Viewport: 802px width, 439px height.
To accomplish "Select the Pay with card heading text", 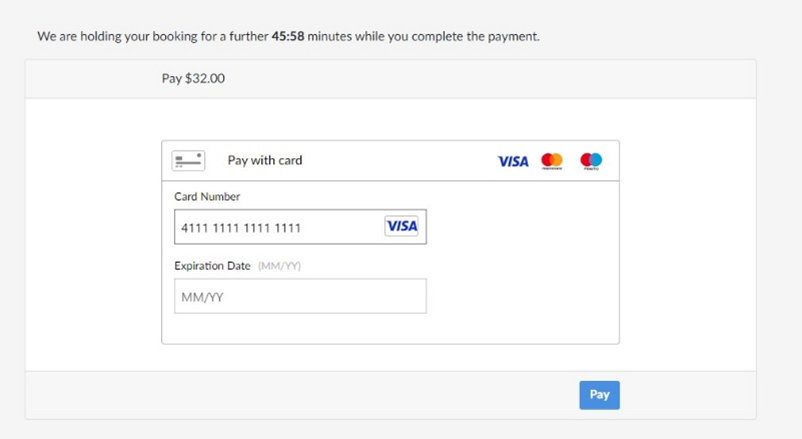I will click(x=265, y=160).
